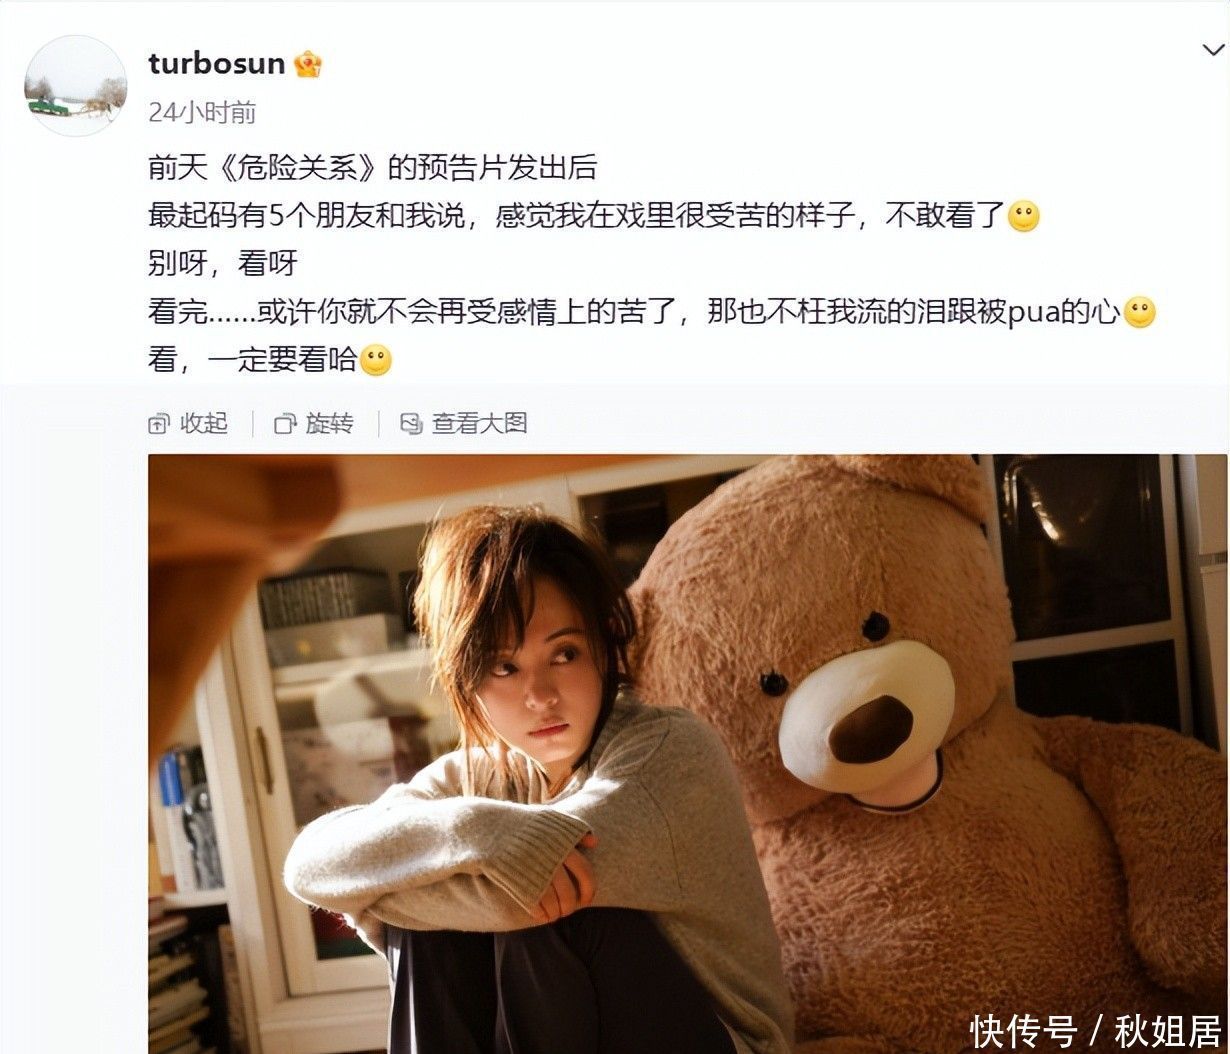The height and width of the screenshot is (1054, 1230).
Task: Click the 旋转 rotate icon
Action: coord(285,424)
